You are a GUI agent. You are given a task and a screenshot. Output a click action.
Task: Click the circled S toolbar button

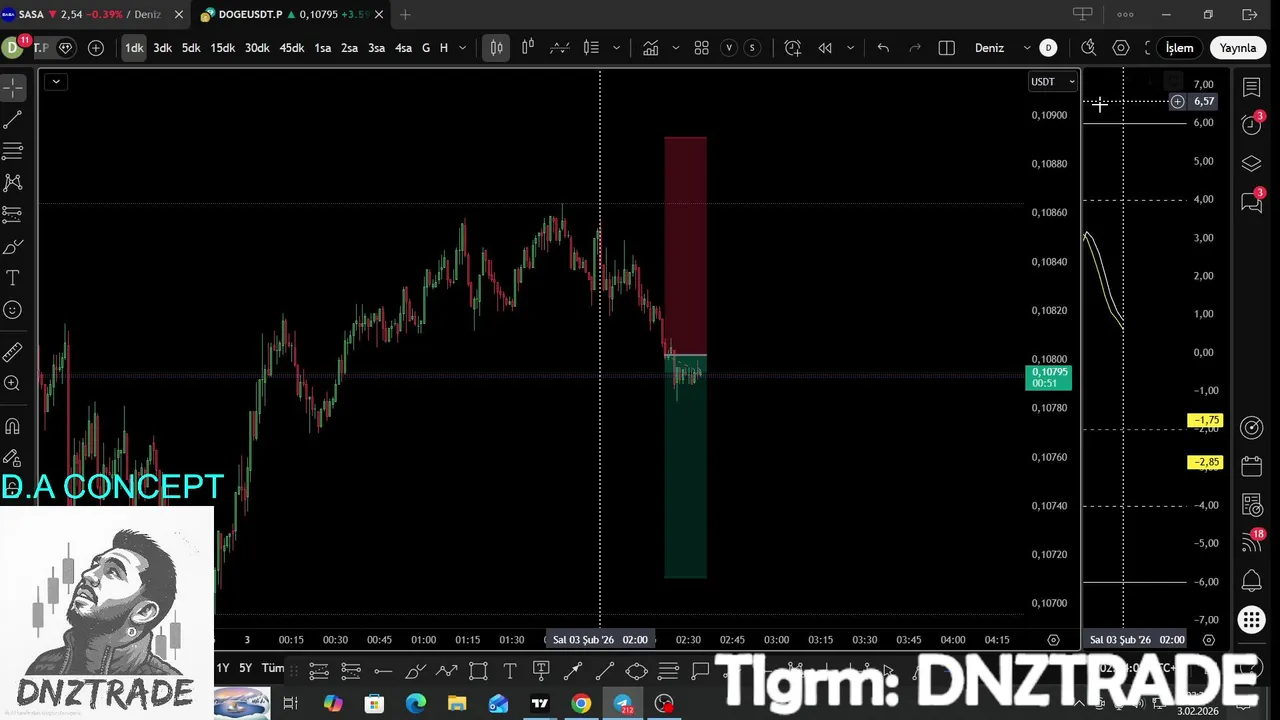[752, 48]
